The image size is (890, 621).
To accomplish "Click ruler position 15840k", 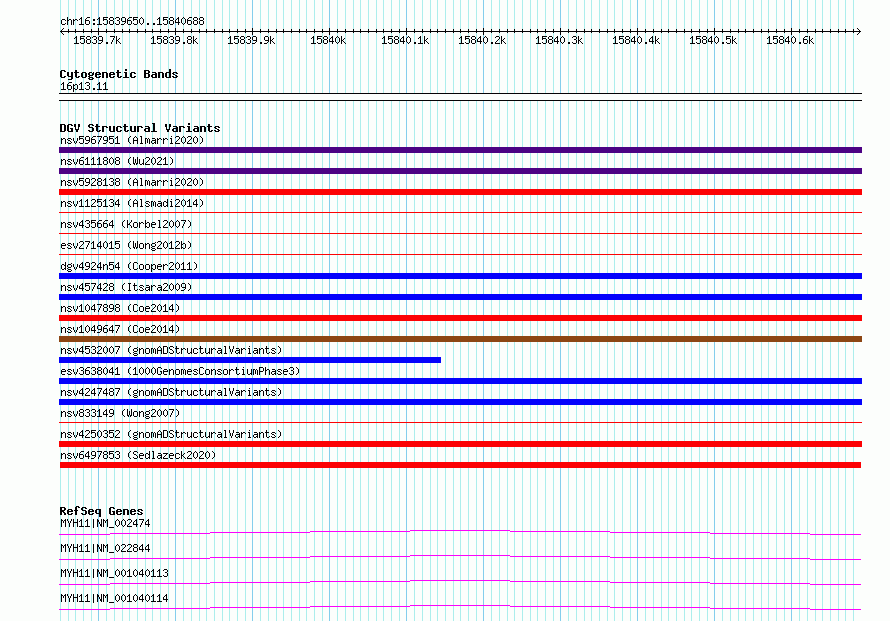I will coord(328,40).
